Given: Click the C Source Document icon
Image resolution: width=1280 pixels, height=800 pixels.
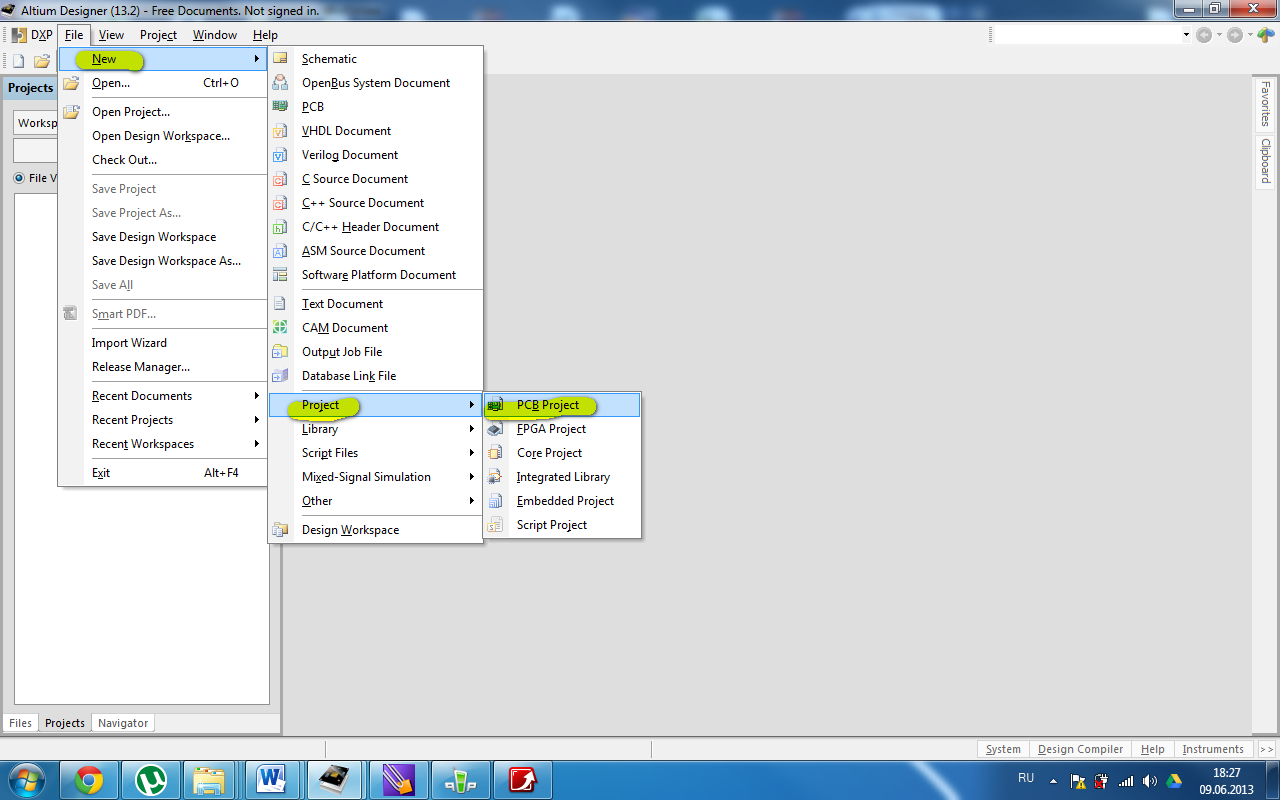Looking at the screenshot, I should (281, 179).
